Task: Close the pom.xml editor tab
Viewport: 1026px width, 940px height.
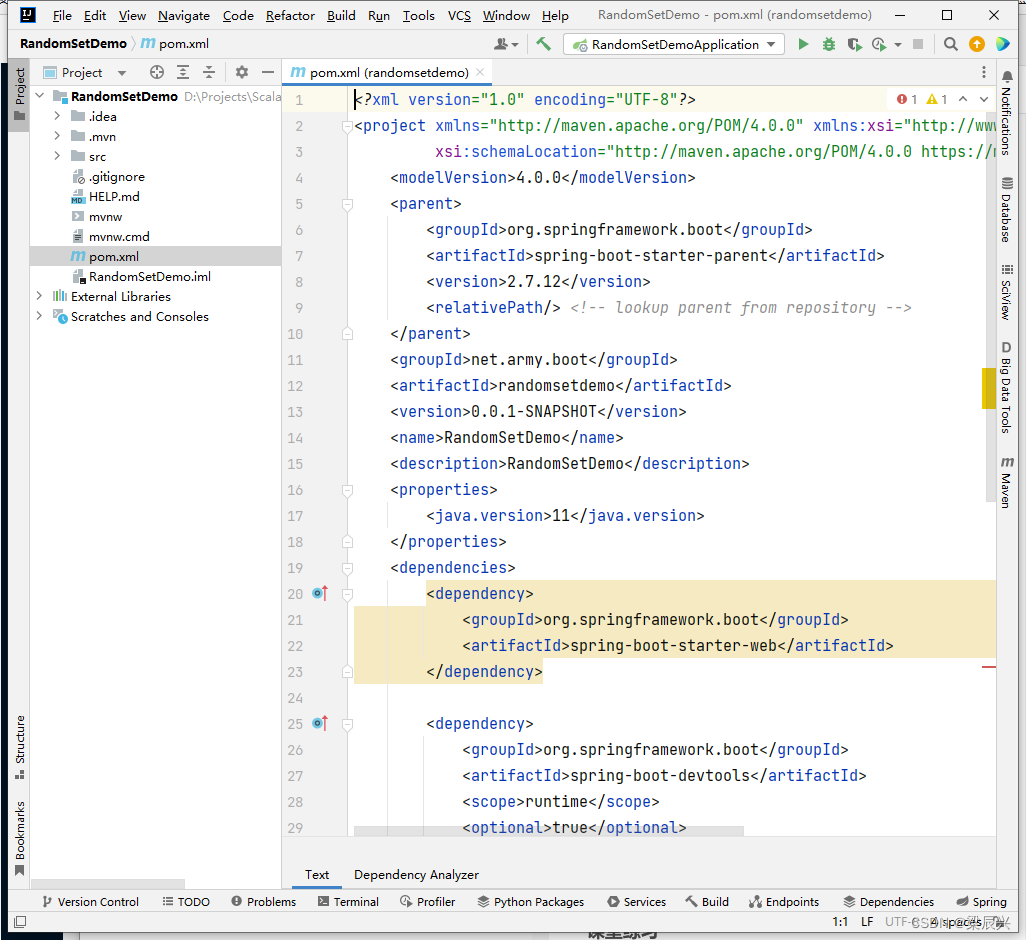Action: (480, 72)
